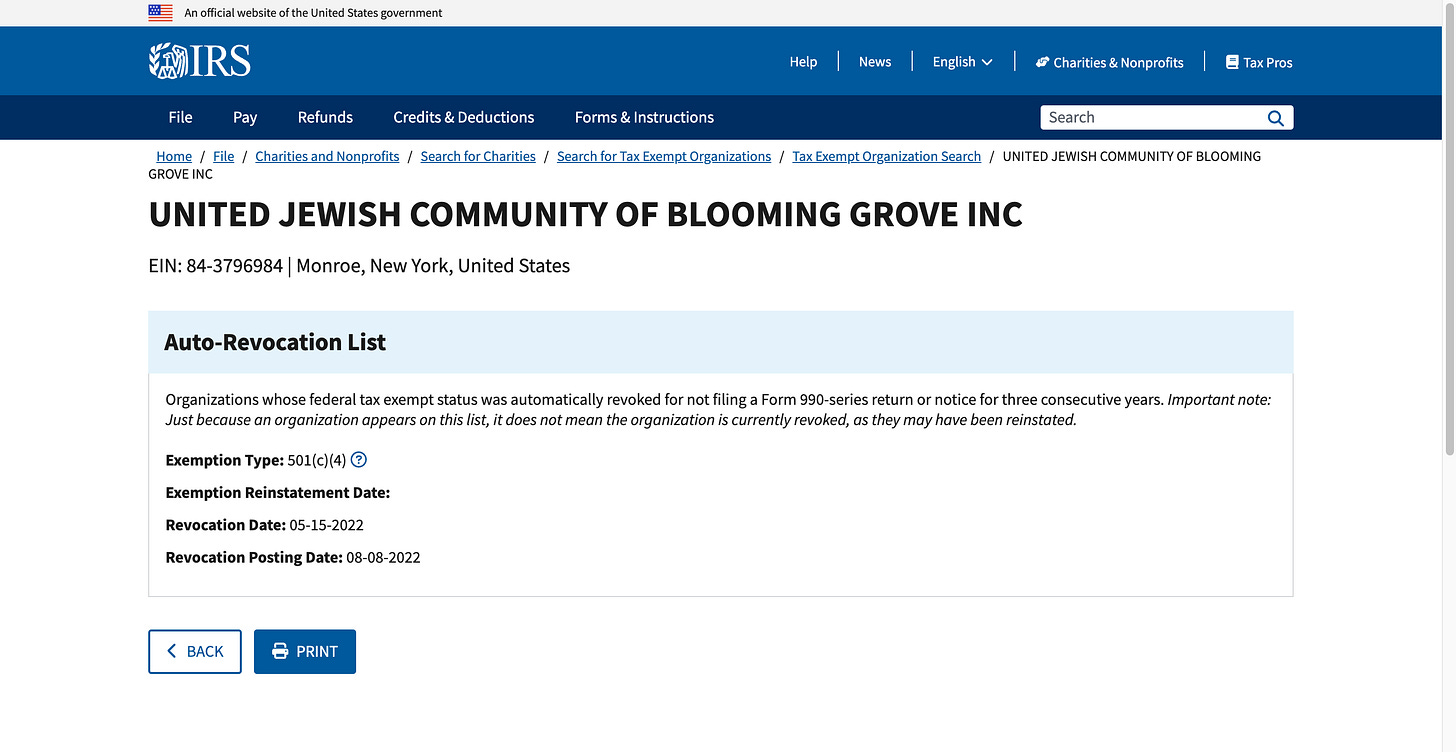This screenshot has width=1456, height=752.
Task: Open Search for Tax Exempt Organizations breadcrumb
Action: (664, 156)
